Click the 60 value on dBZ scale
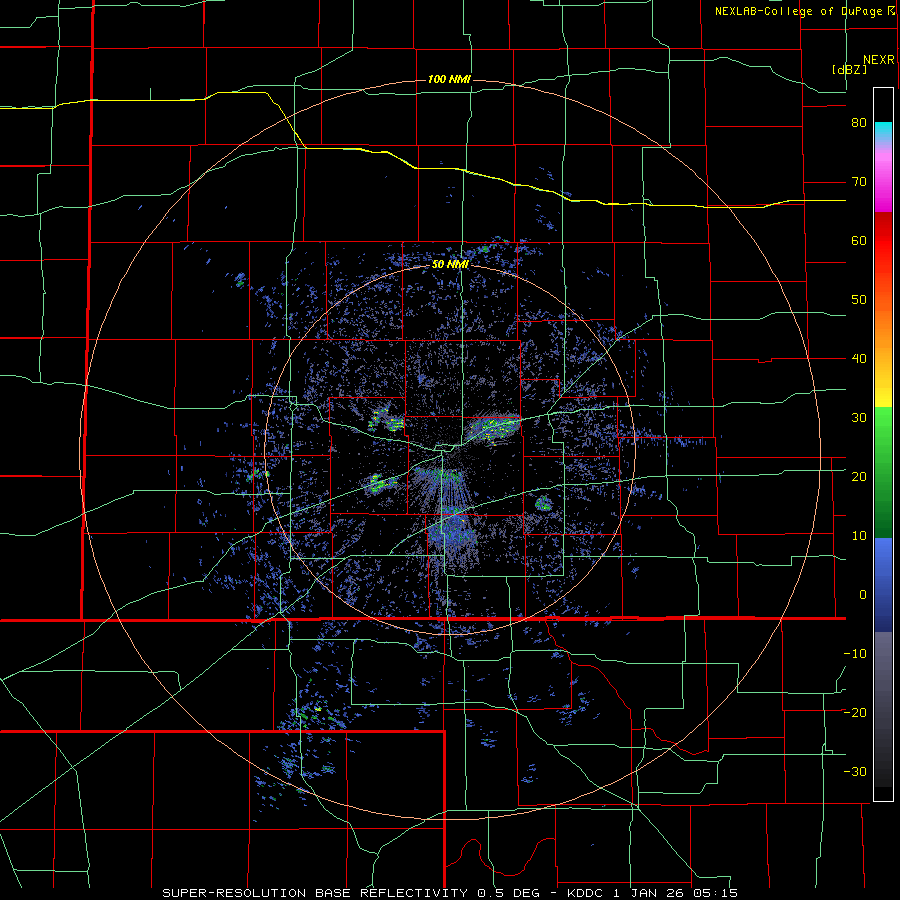This screenshot has height=900, width=900. [x=859, y=241]
